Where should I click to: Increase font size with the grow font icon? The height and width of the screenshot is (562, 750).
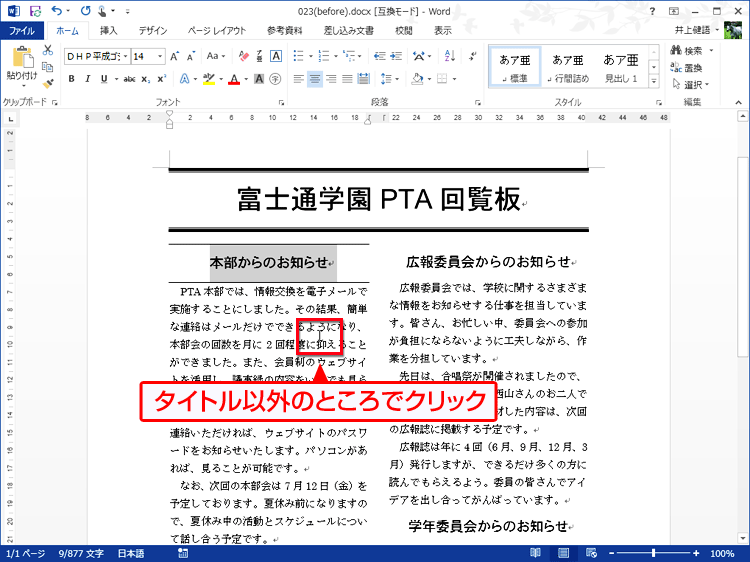(175, 56)
